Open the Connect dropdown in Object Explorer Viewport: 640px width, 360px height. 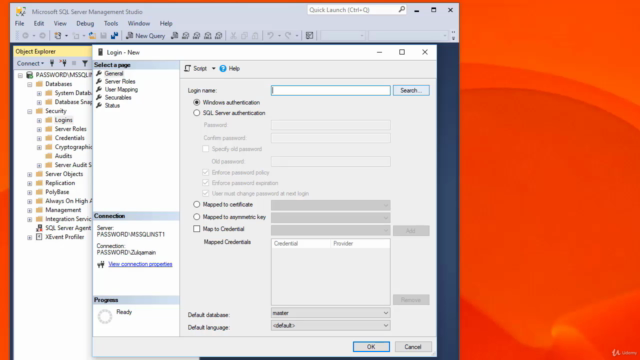click(x=30, y=63)
